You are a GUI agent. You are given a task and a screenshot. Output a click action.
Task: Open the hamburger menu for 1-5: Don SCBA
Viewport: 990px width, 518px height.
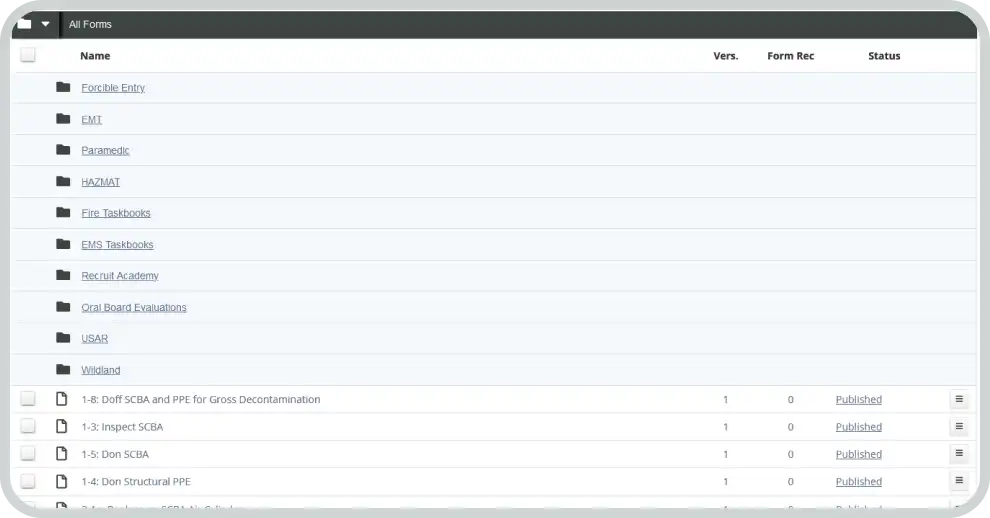(958, 454)
